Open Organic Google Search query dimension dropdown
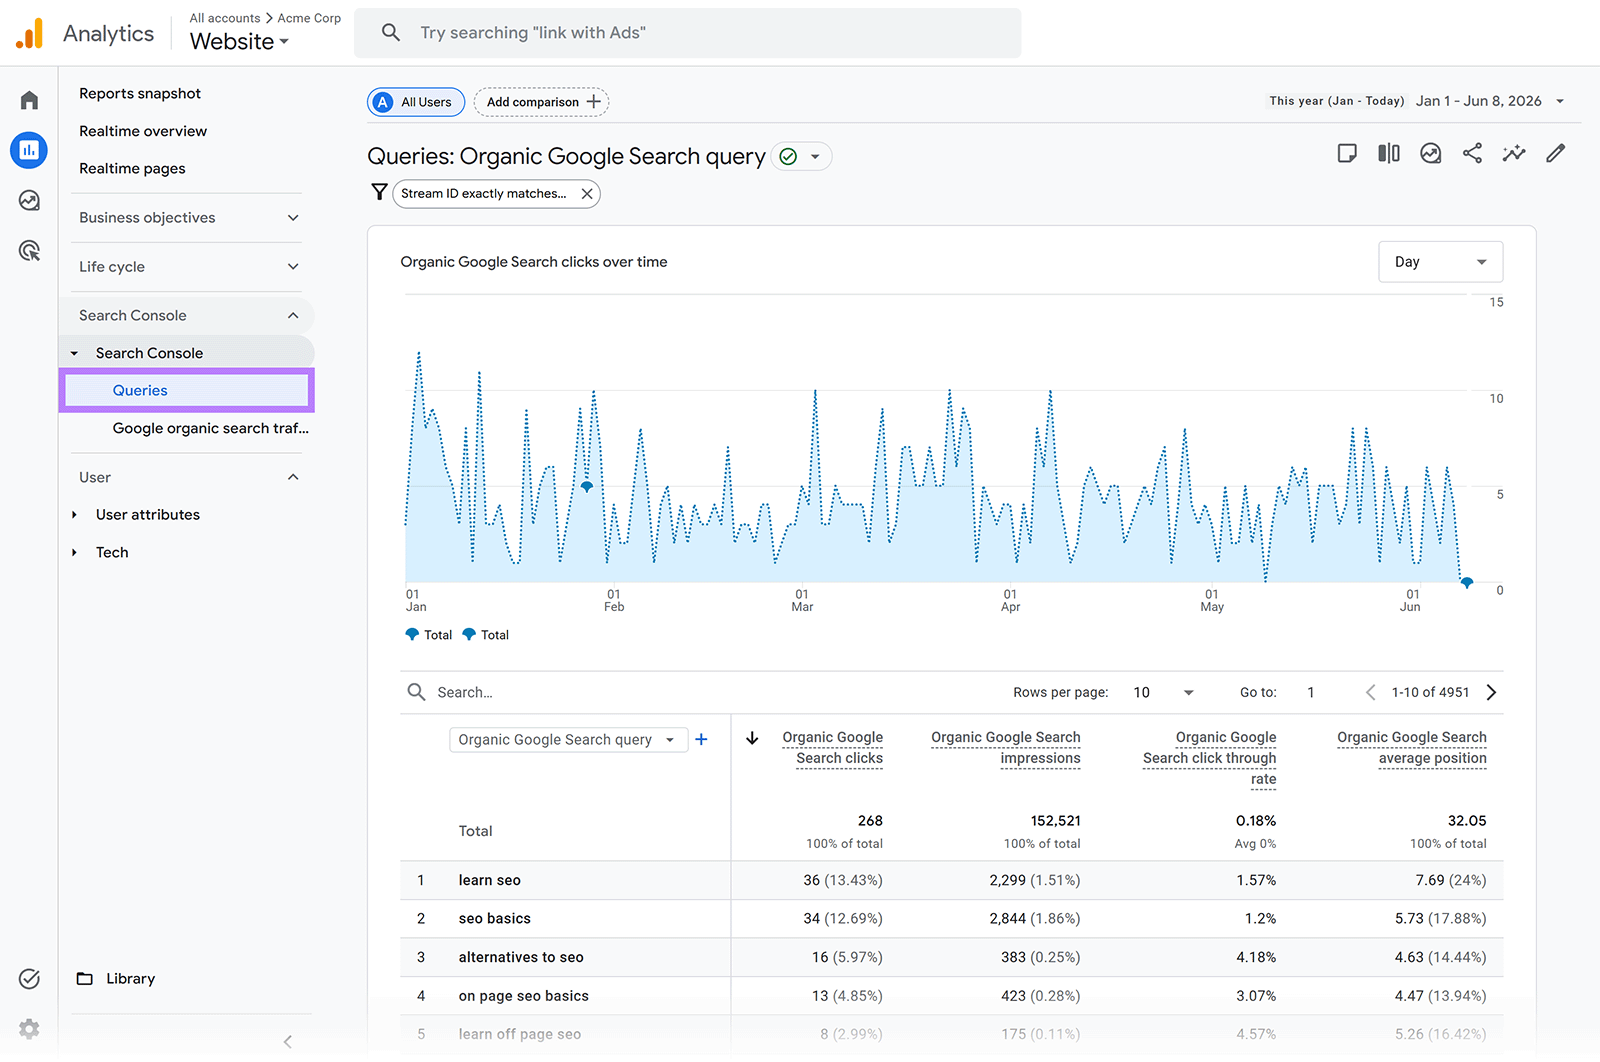The image size is (1600, 1062). click(568, 740)
